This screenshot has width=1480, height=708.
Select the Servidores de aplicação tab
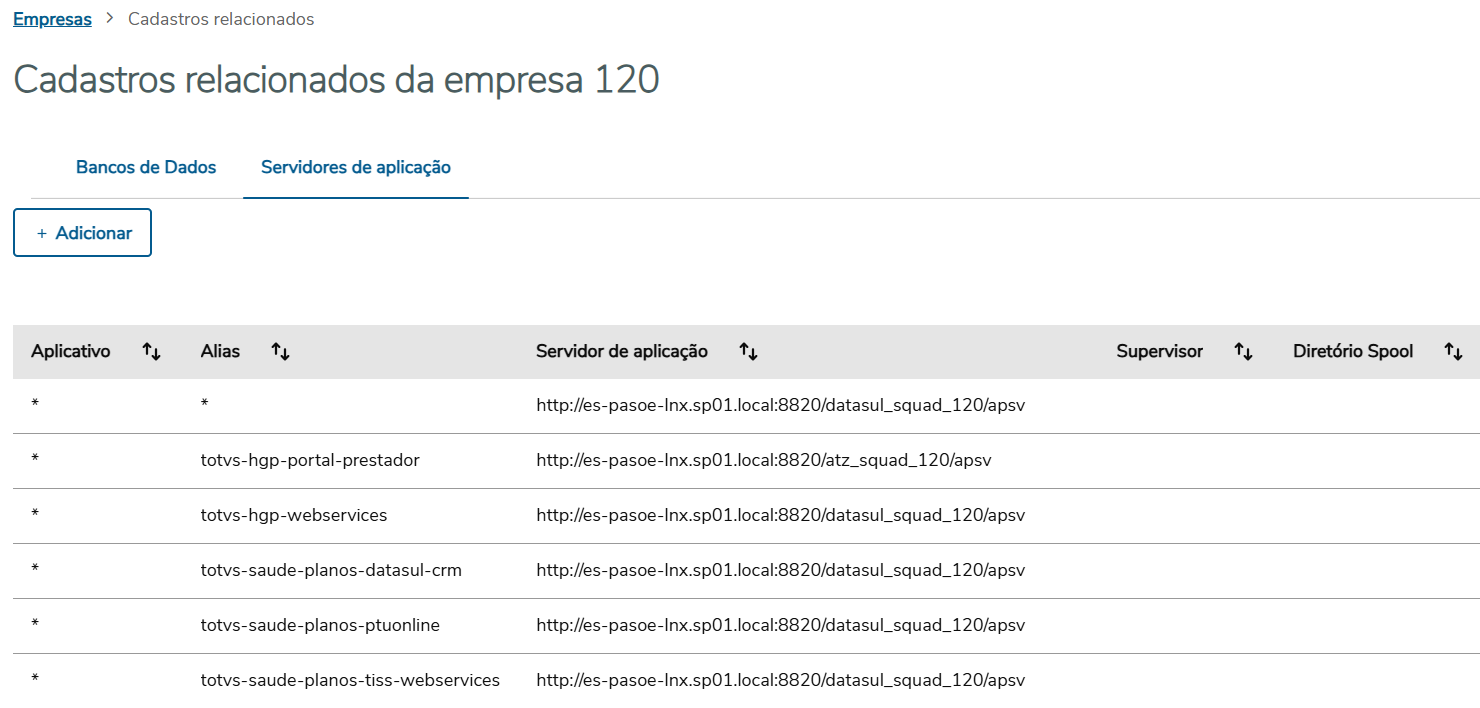point(355,167)
